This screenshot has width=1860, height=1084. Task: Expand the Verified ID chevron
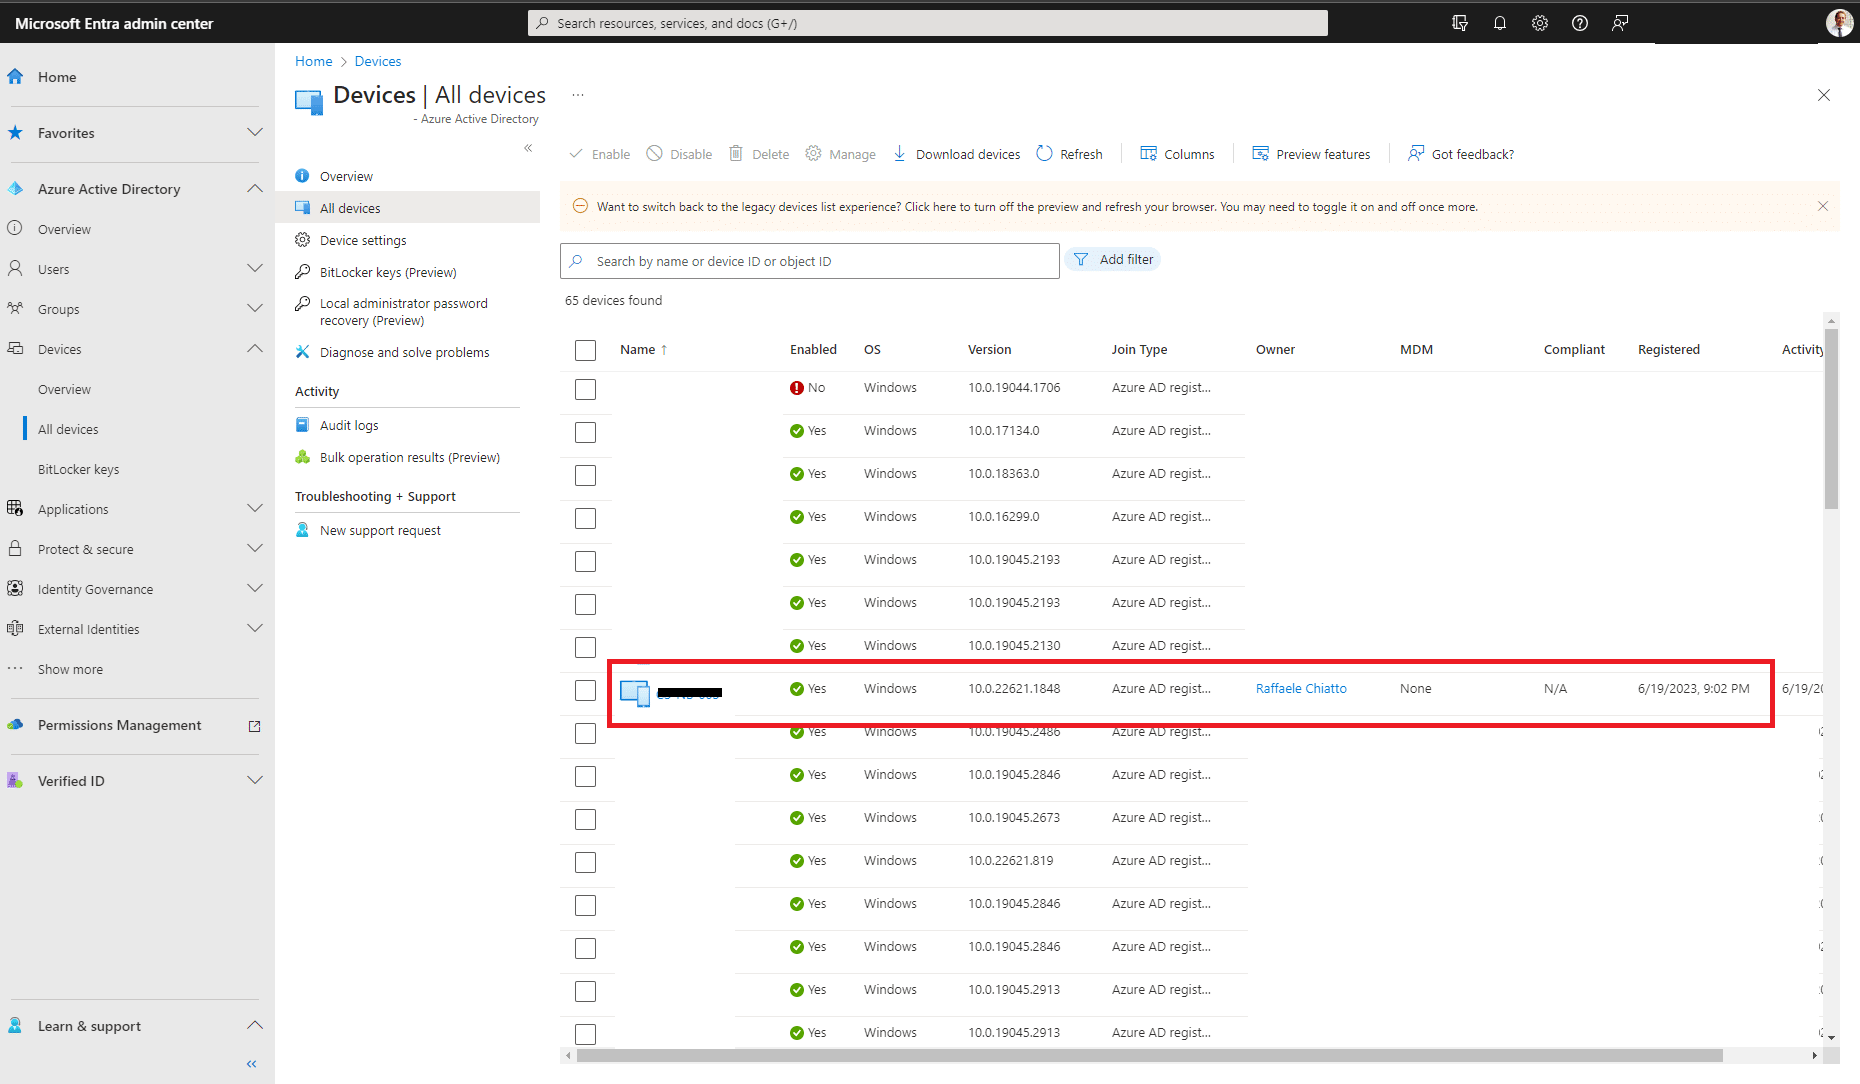[255, 780]
